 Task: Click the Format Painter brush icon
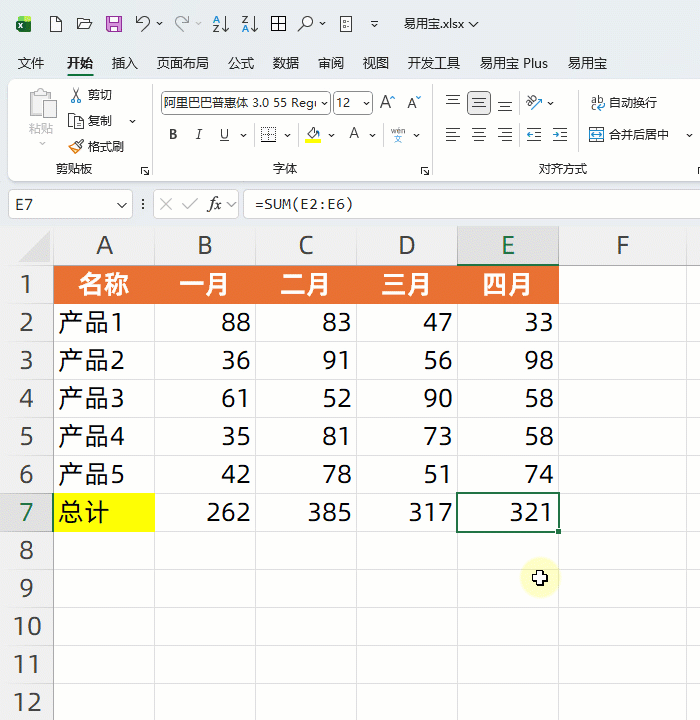pyautogui.click(x=76, y=146)
